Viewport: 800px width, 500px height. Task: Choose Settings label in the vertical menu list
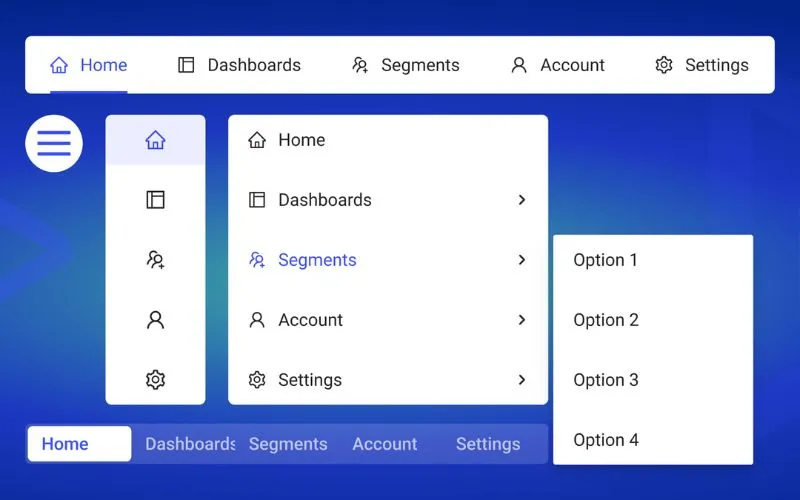(310, 380)
